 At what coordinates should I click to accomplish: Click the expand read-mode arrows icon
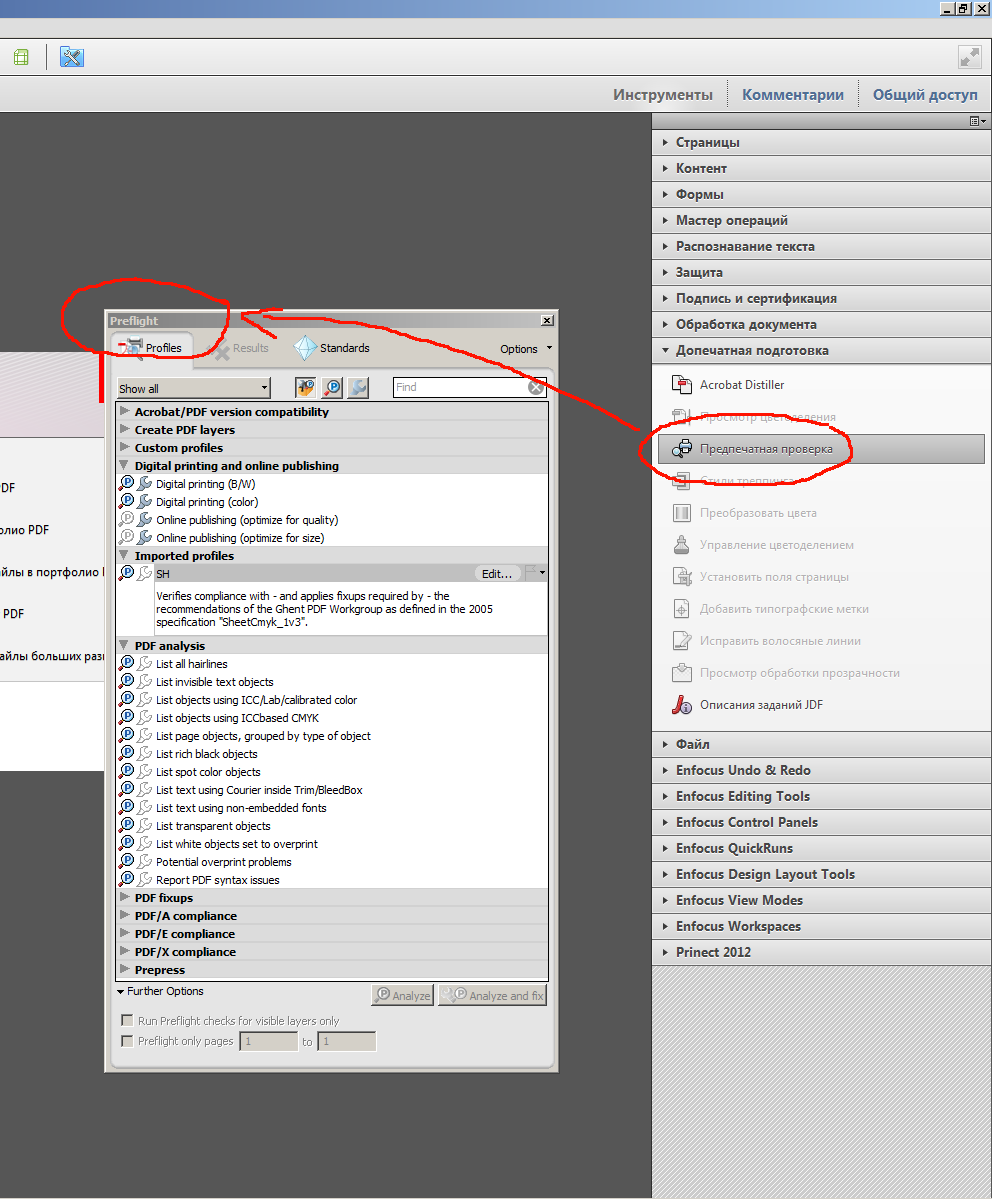pyautogui.click(x=970, y=57)
